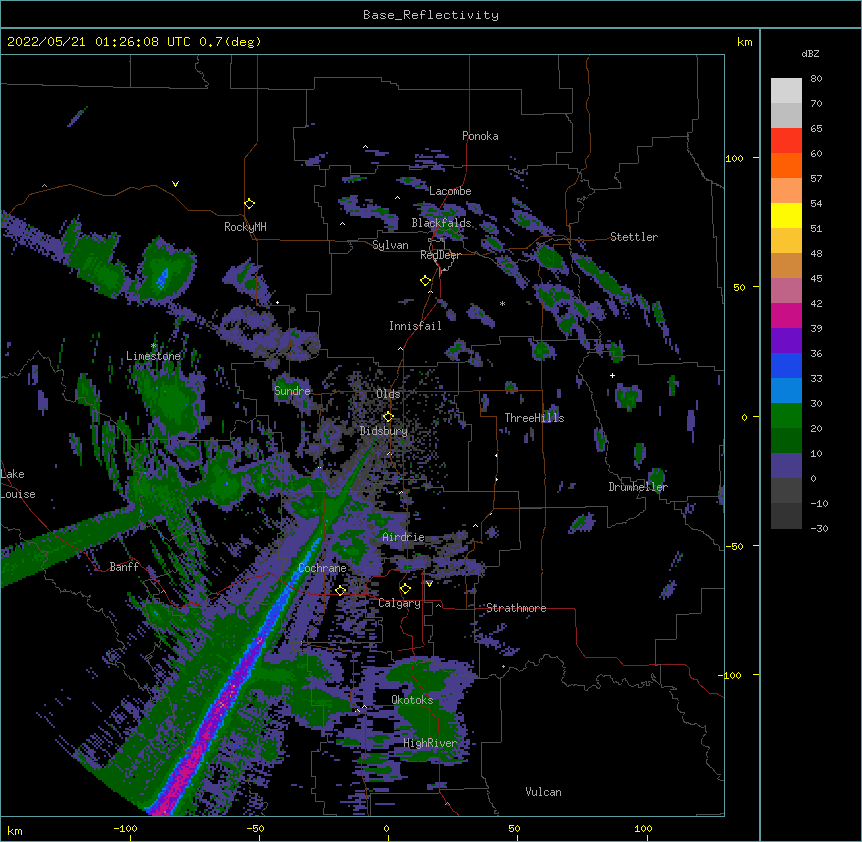Click the km label at bottom left

tap(15, 830)
